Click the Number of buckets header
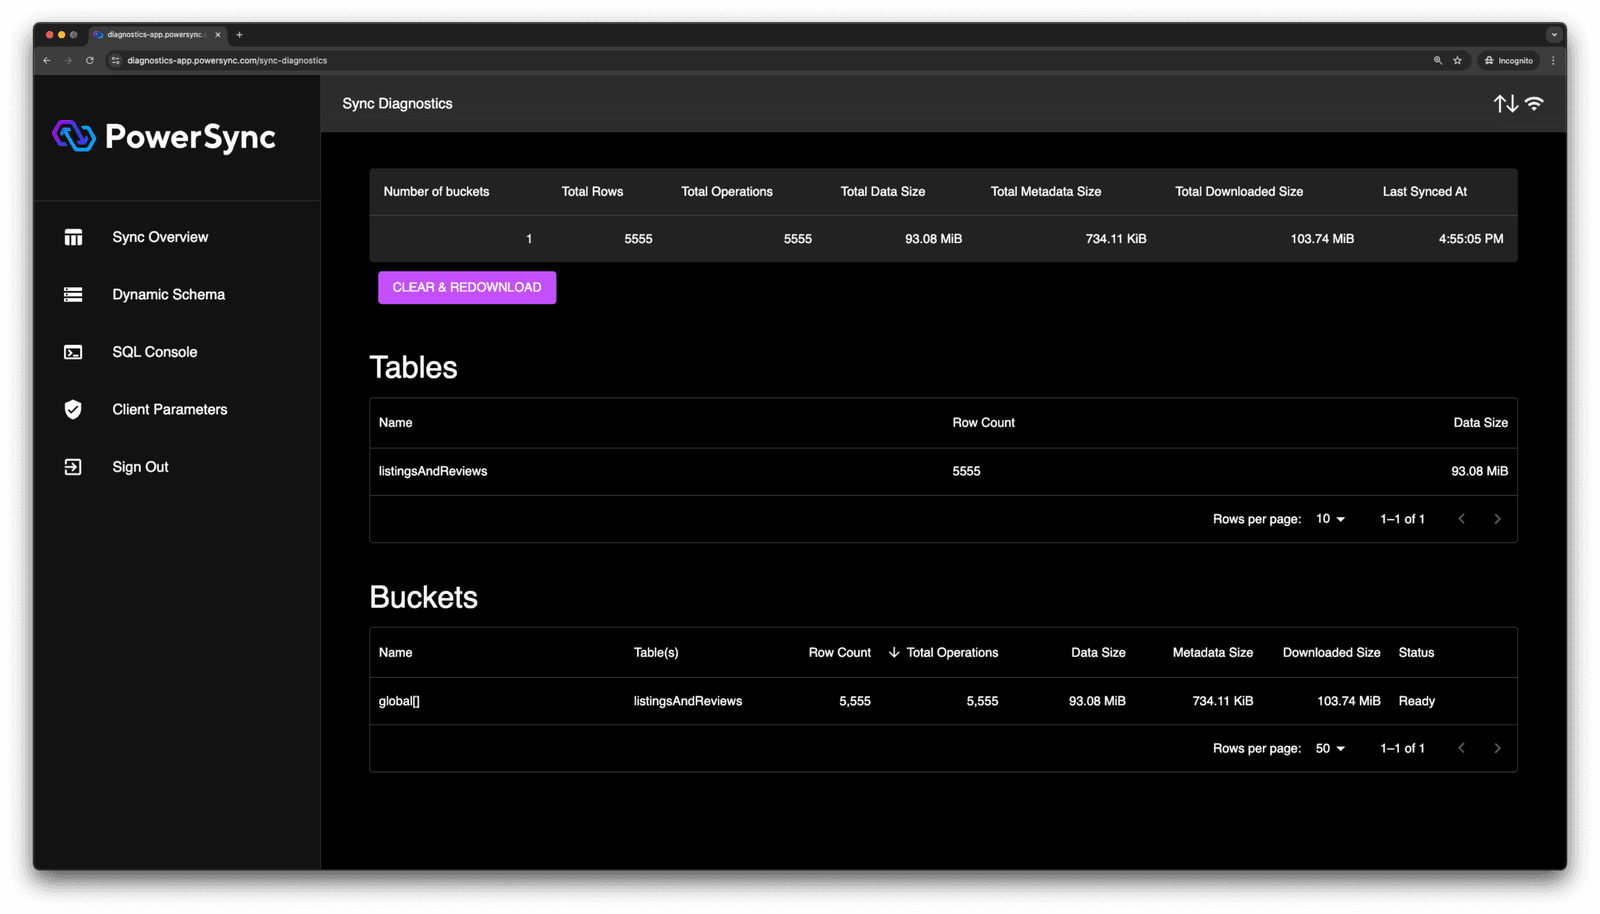This screenshot has height=914, width=1600. [437, 192]
